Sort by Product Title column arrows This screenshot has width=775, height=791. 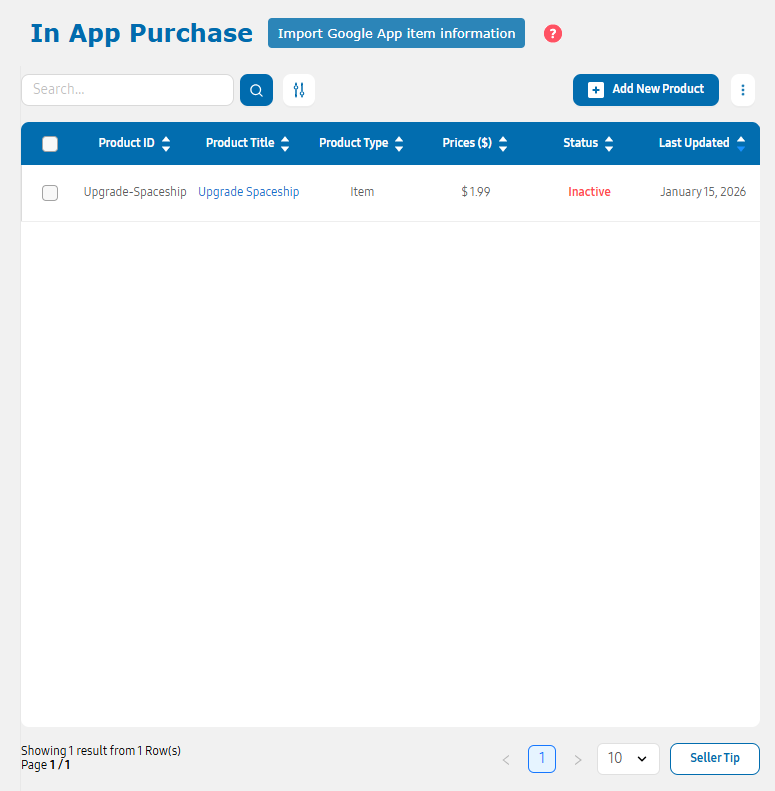[x=285, y=144]
